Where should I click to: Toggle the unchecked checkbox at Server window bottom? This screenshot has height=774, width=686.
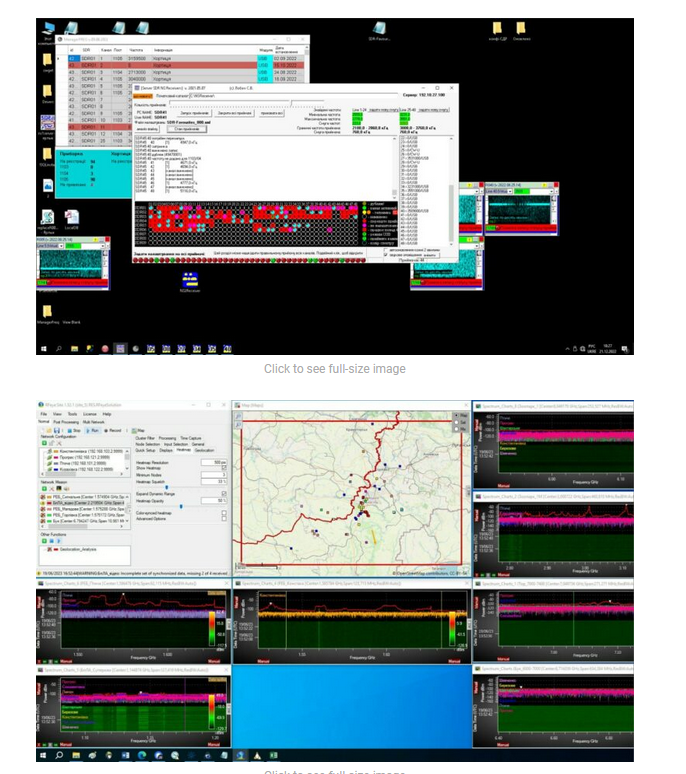385,250
